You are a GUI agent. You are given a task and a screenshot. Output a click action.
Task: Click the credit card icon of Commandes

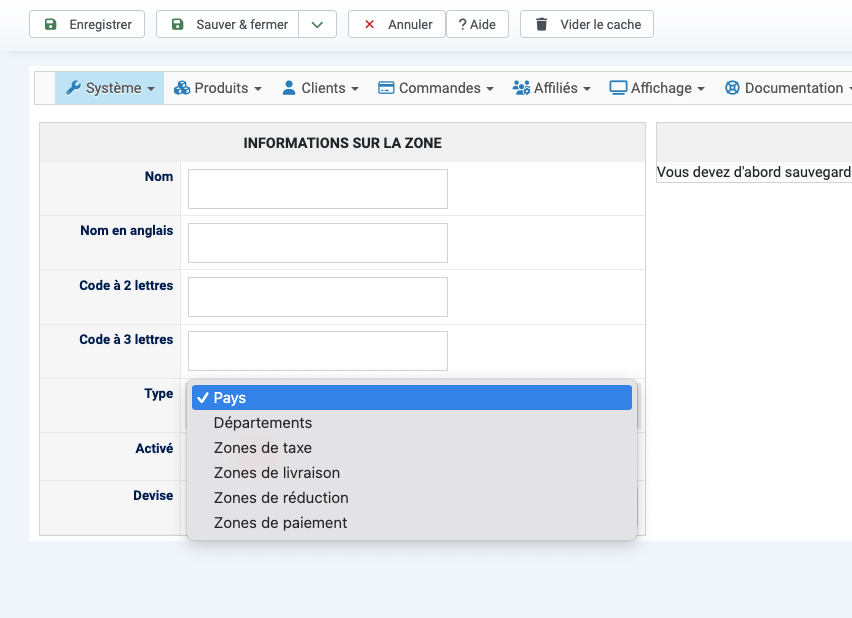click(386, 88)
